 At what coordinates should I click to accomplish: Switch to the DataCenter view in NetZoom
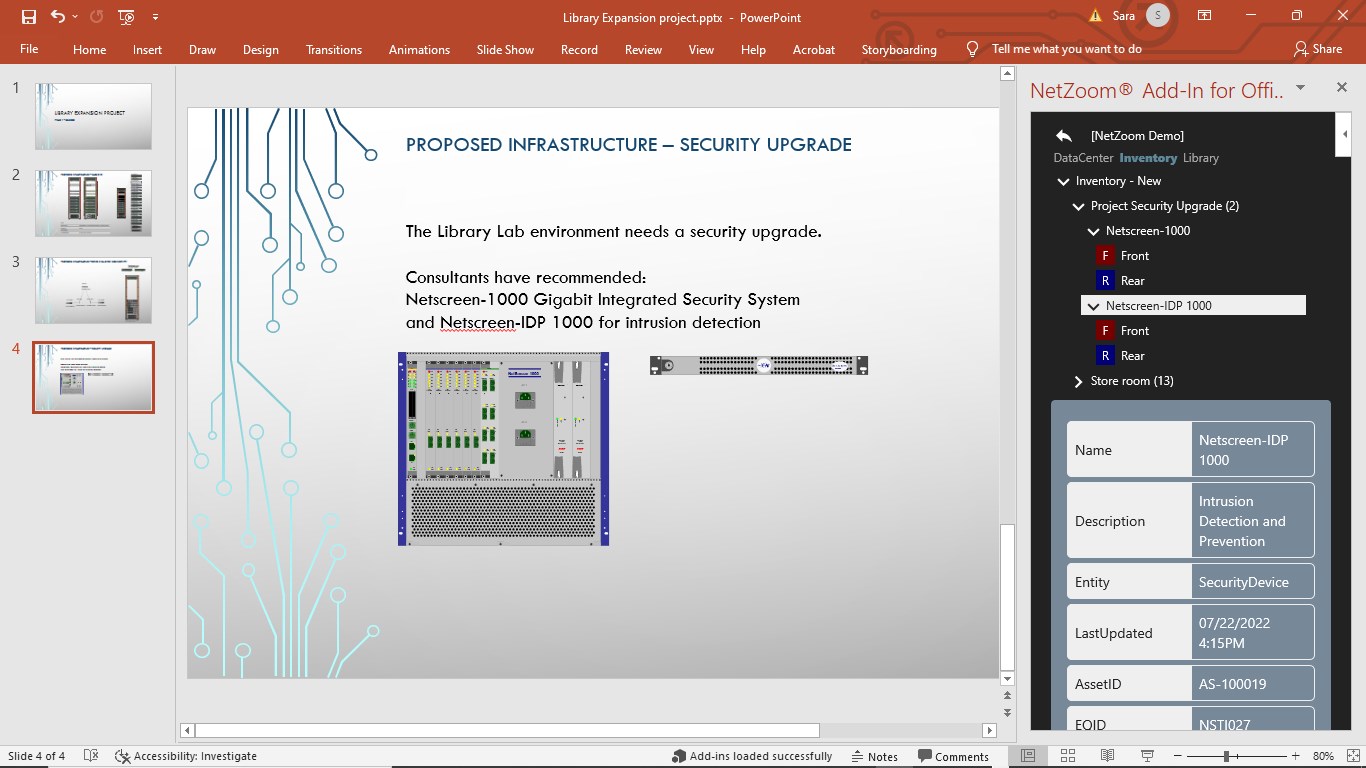tap(1083, 158)
